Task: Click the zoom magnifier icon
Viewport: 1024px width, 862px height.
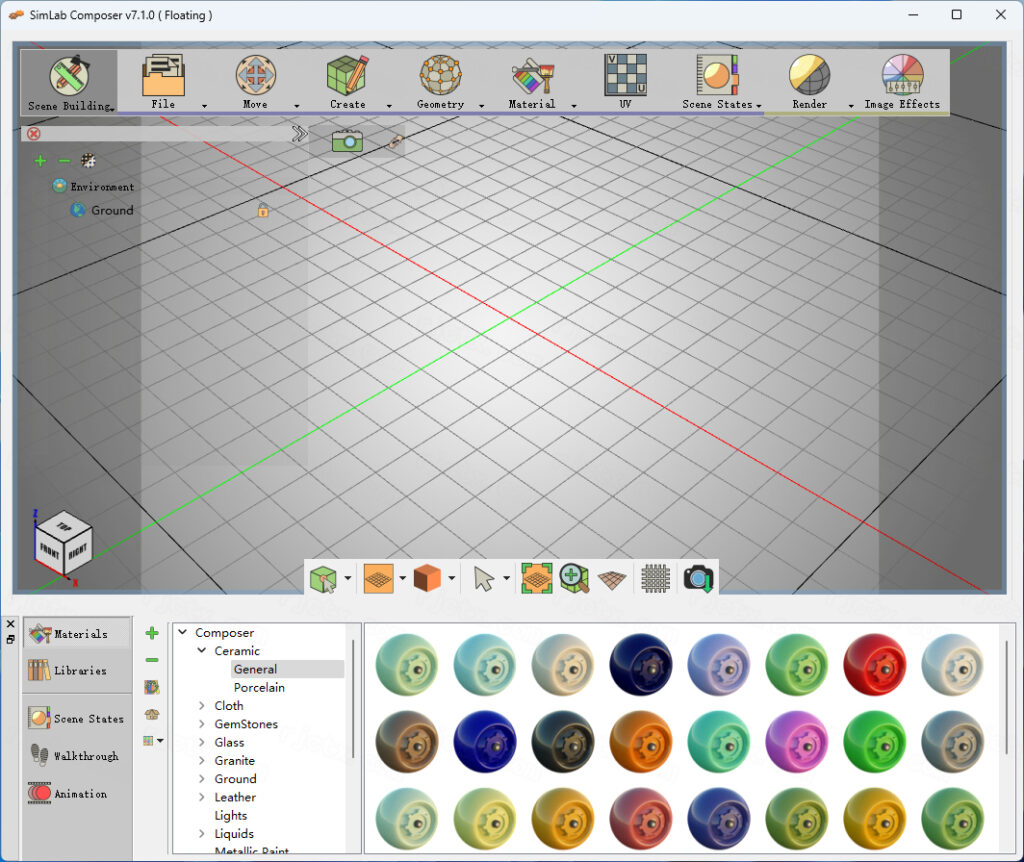Action: 575,579
